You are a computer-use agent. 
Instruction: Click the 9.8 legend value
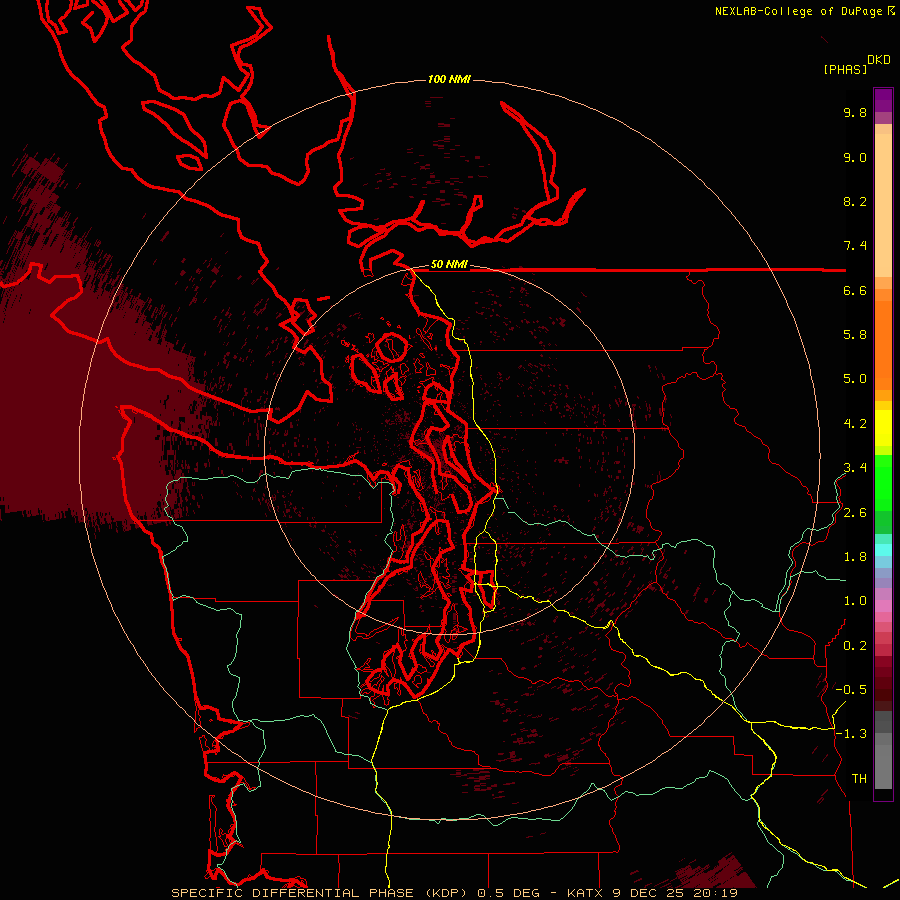tap(855, 112)
